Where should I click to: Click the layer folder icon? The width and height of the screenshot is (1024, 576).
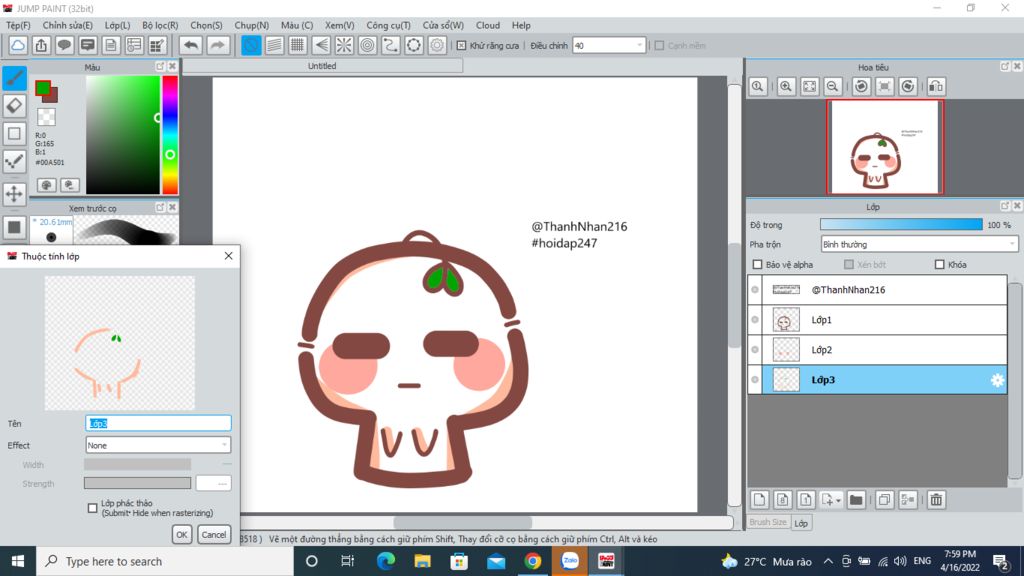(856, 500)
